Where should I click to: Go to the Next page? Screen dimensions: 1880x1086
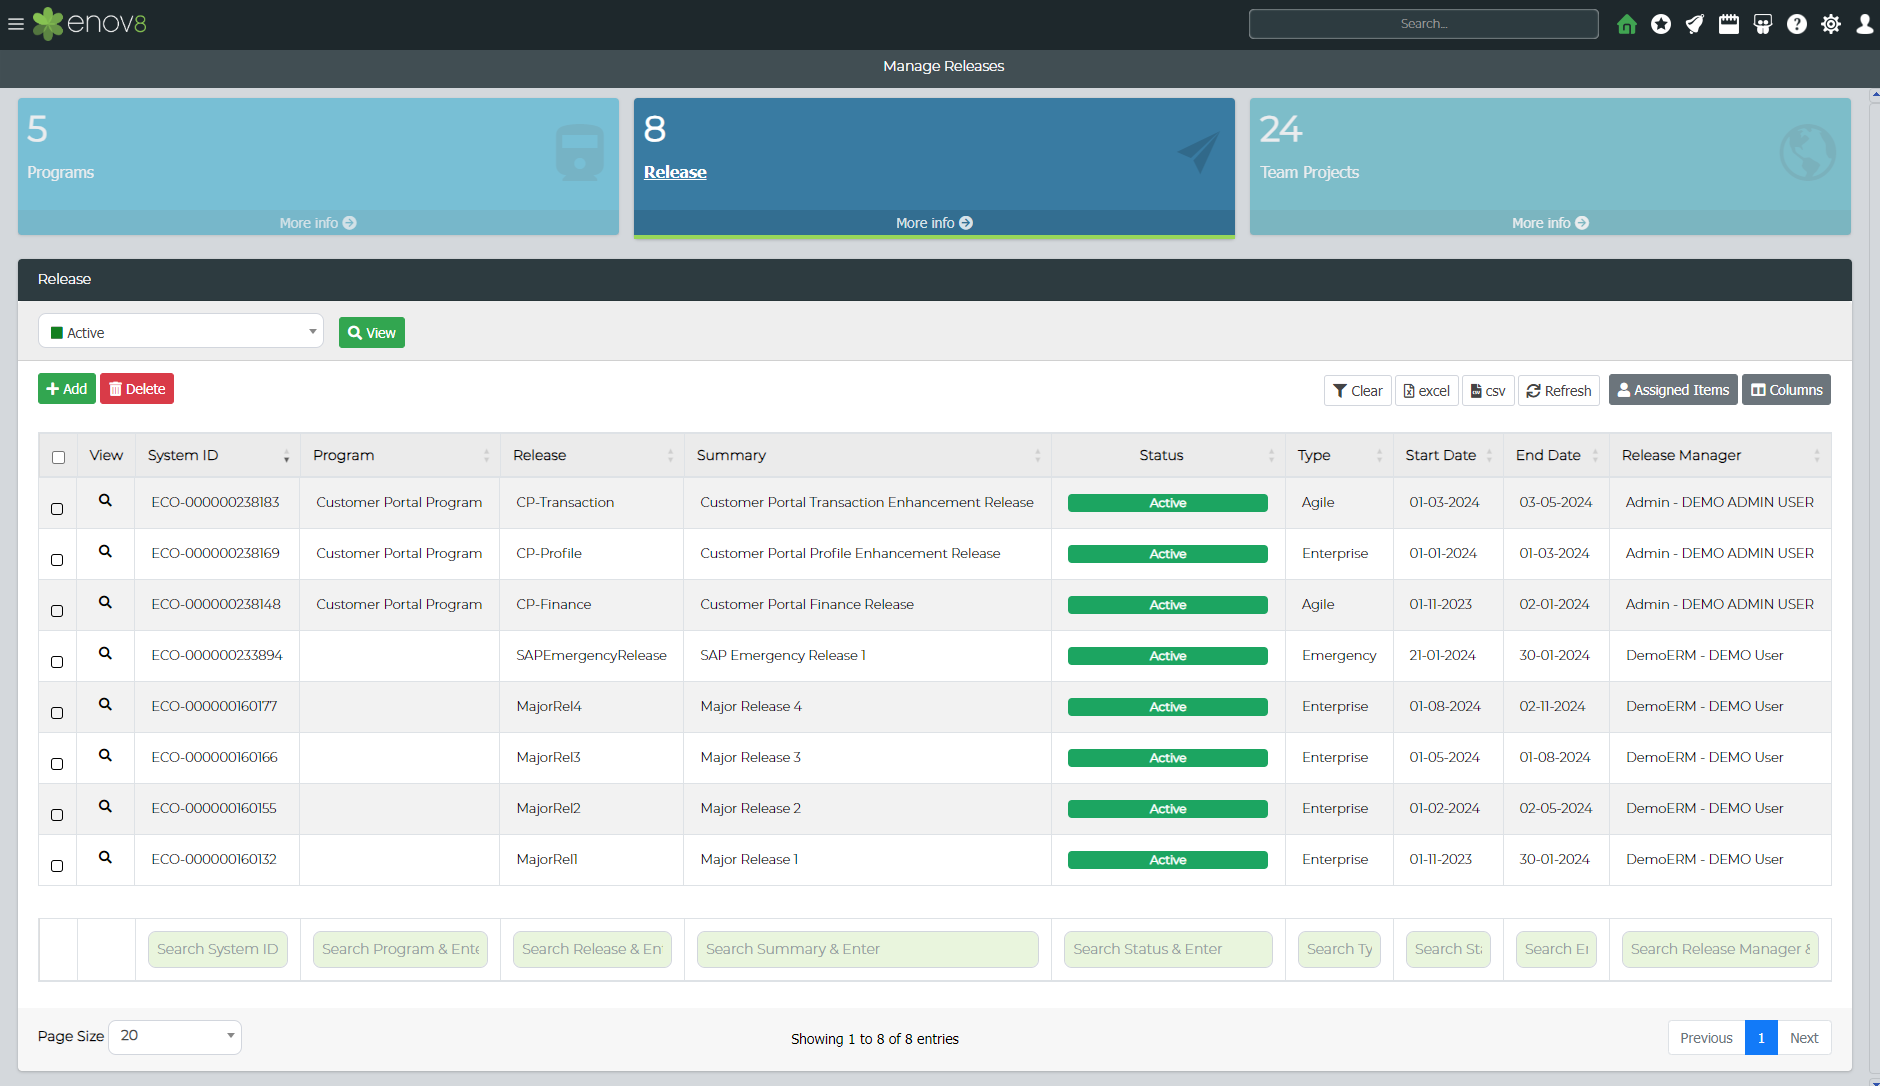1804,1038
